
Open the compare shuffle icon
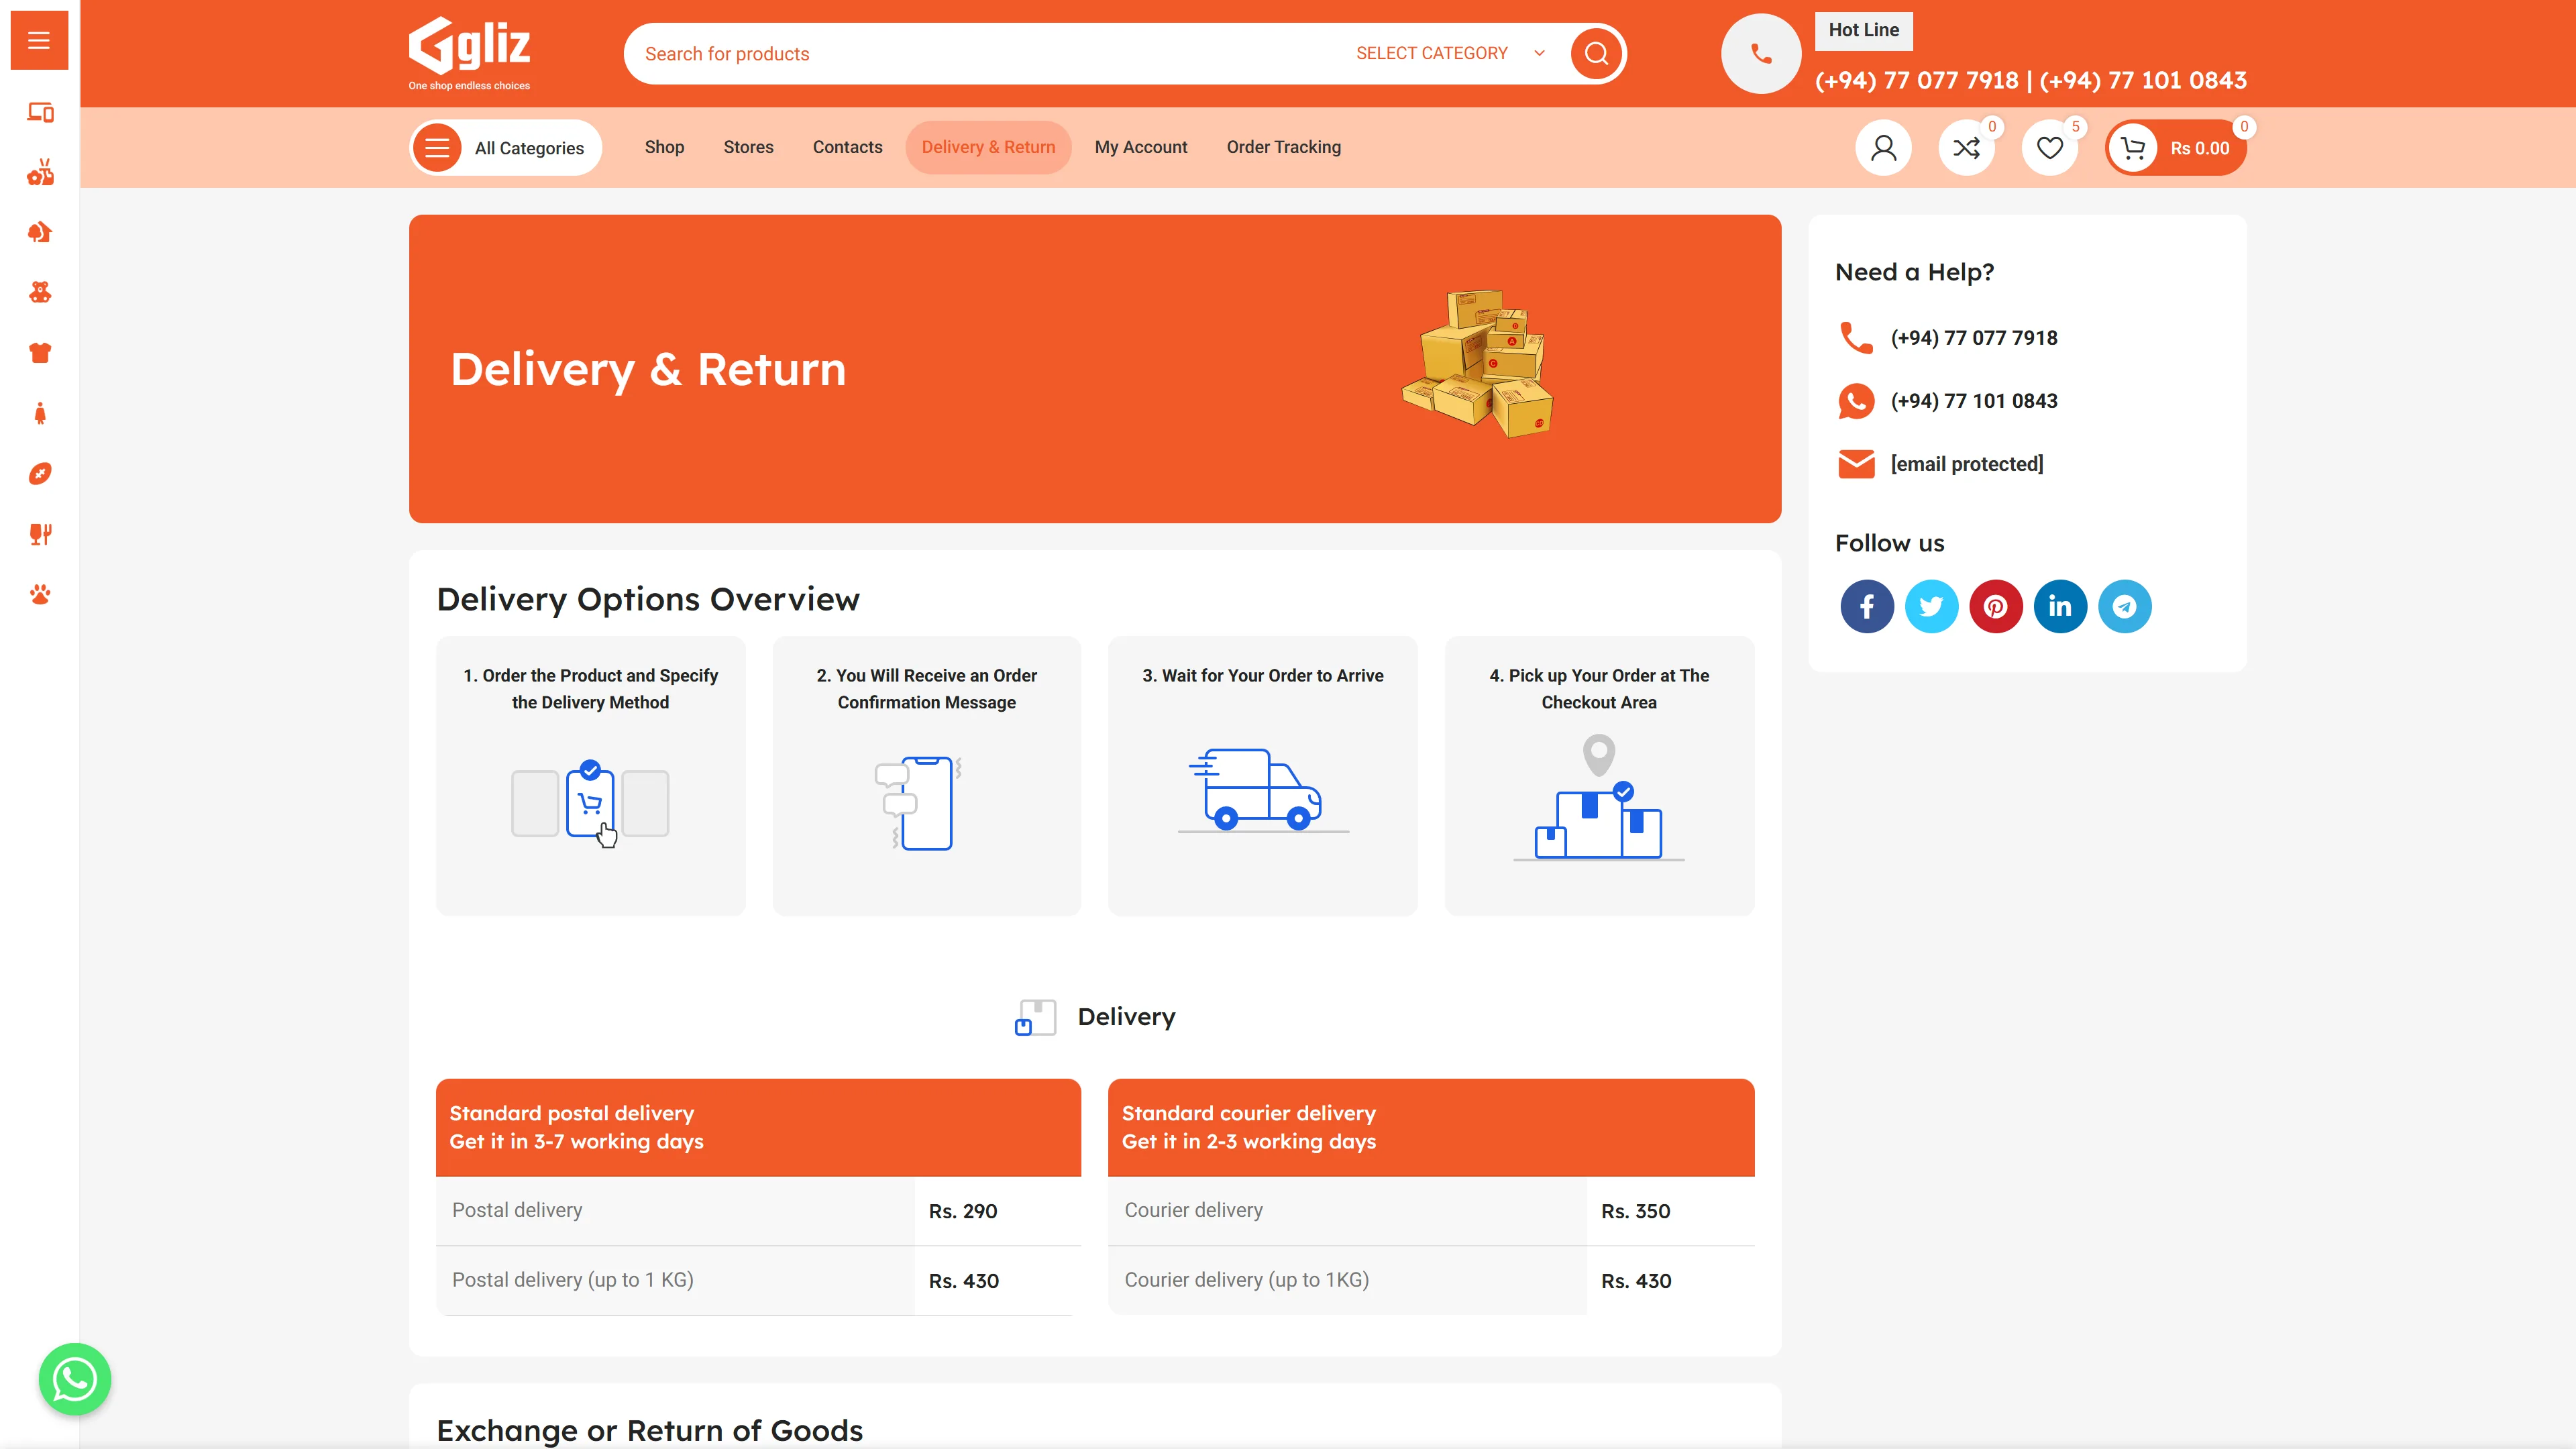tap(1966, 148)
